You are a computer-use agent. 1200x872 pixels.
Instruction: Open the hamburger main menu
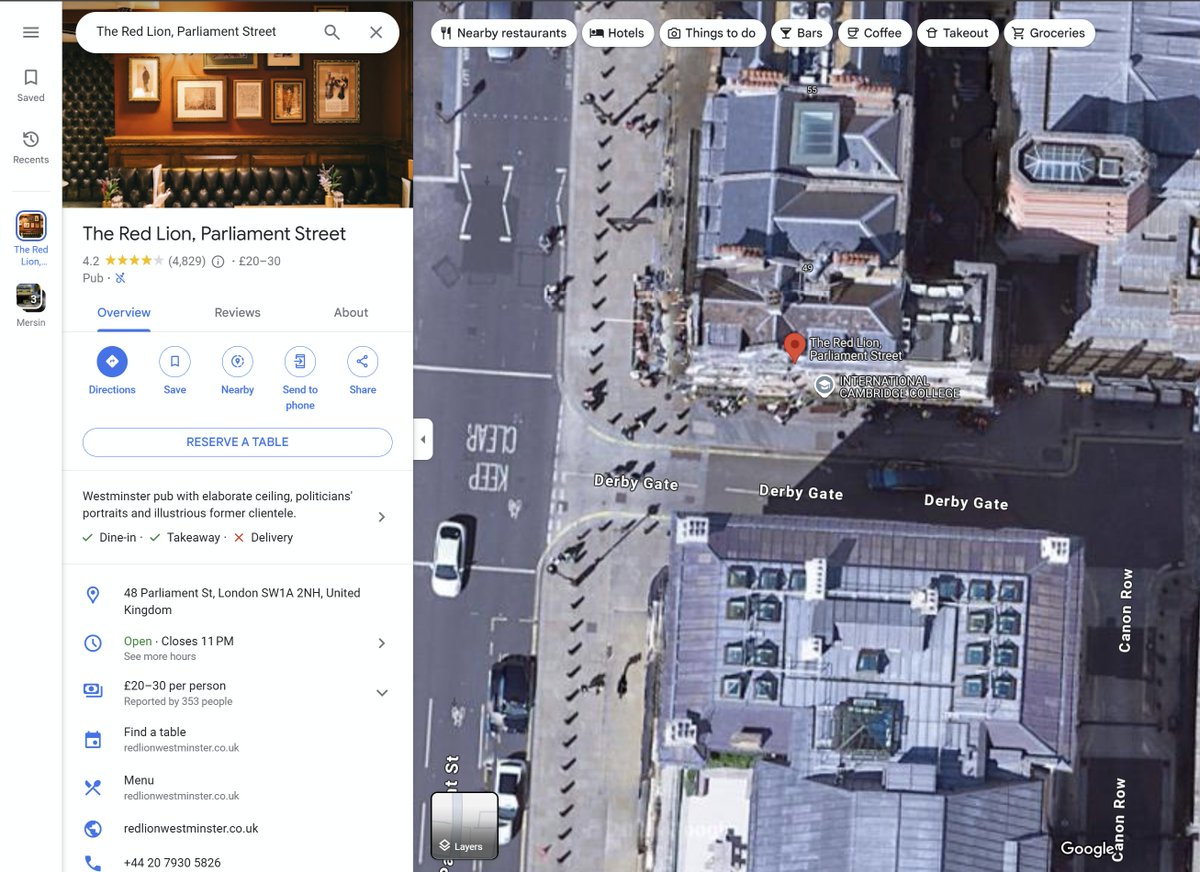point(31,32)
